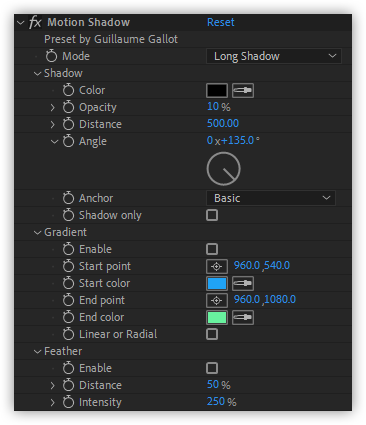Click the Angle dial control
The image size is (366, 425).
[x=224, y=169]
